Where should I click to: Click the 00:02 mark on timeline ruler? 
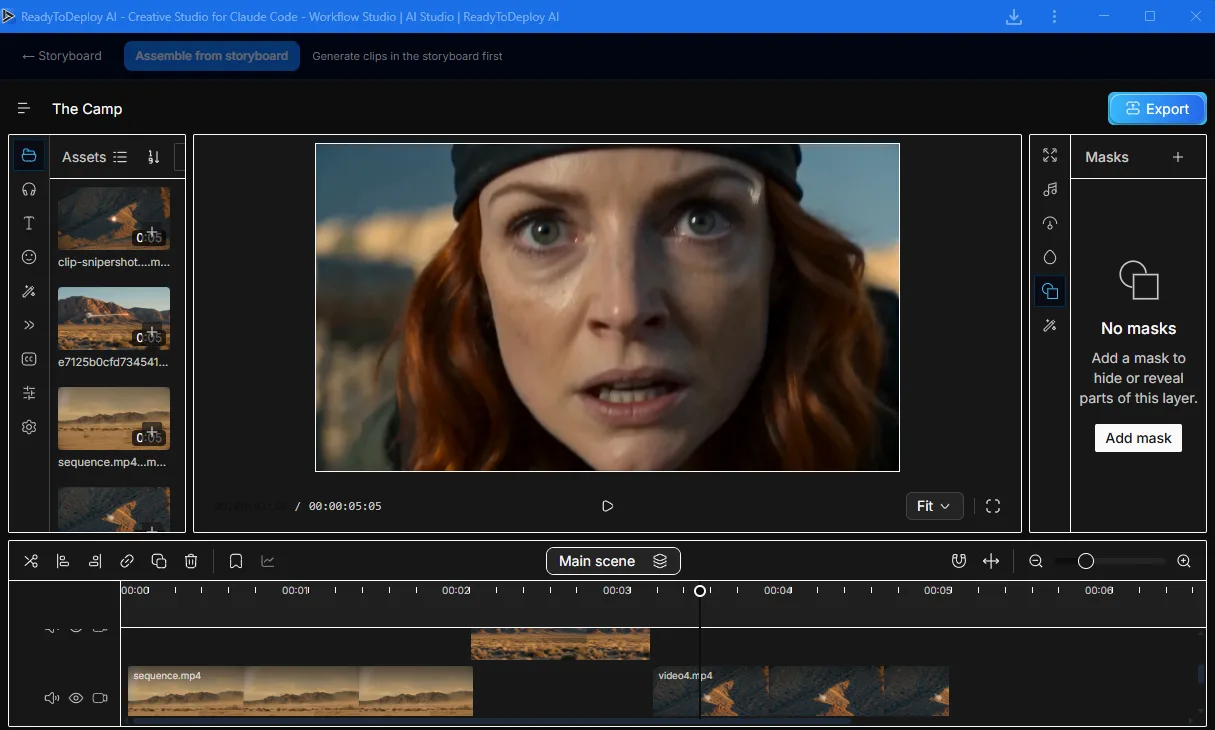pyautogui.click(x=456, y=591)
